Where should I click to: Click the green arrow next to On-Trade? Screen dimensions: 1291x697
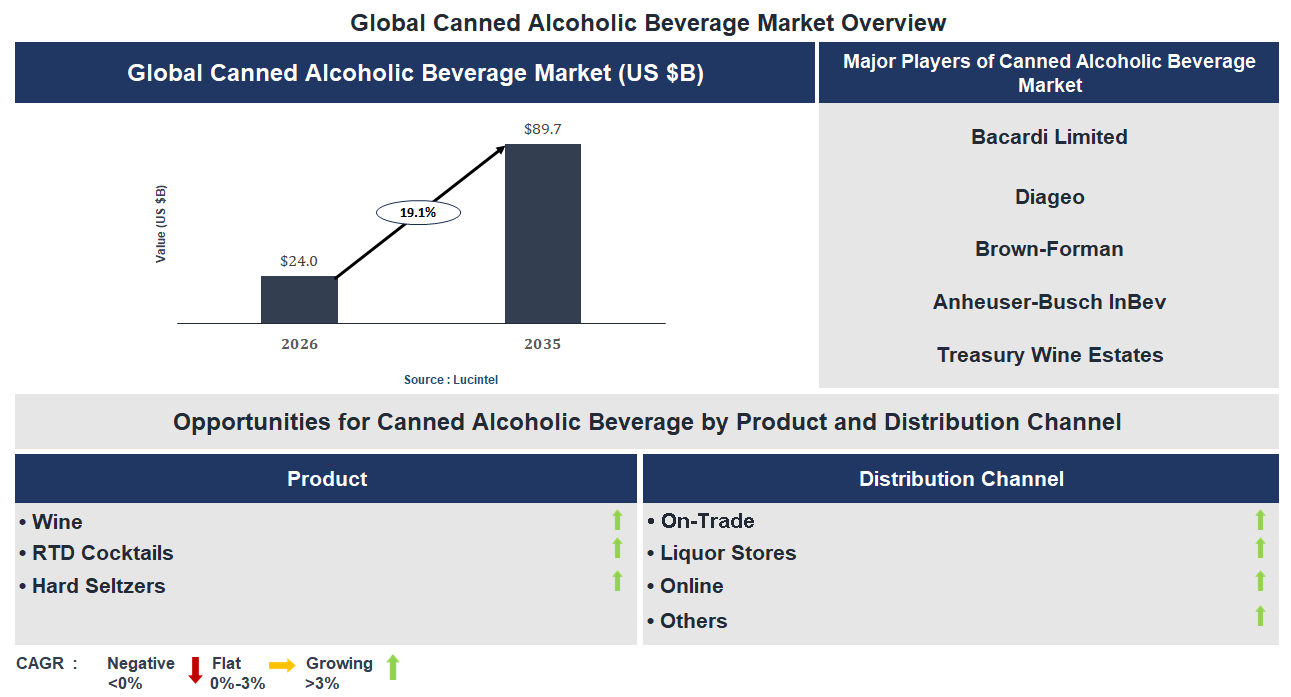tap(1260, 518)
